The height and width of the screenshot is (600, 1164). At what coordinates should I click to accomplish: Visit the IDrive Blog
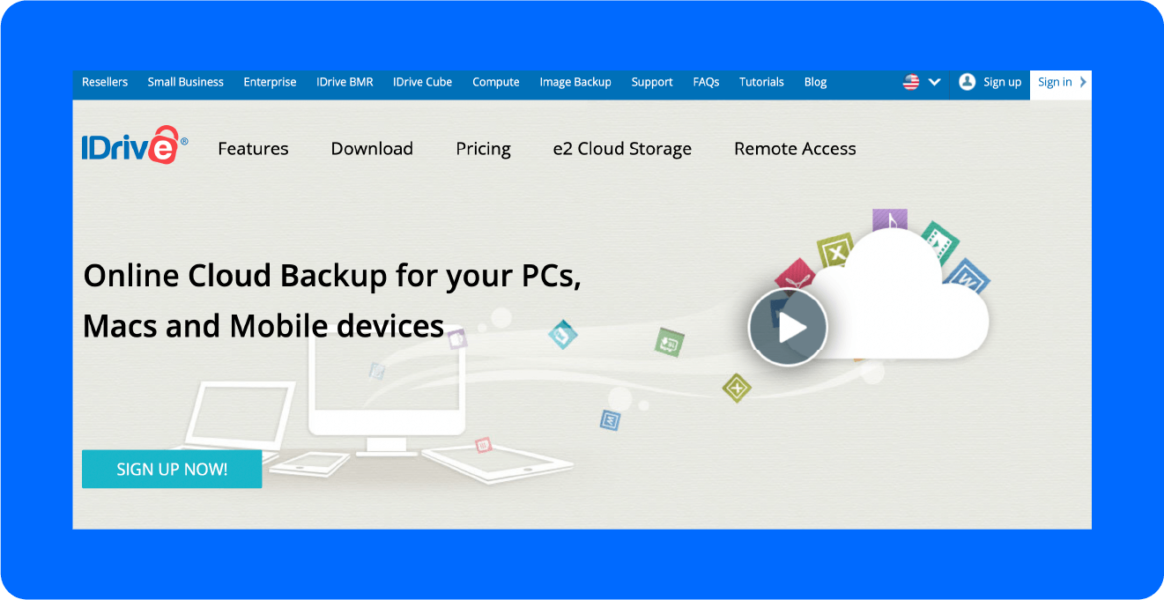coord(815,82)
